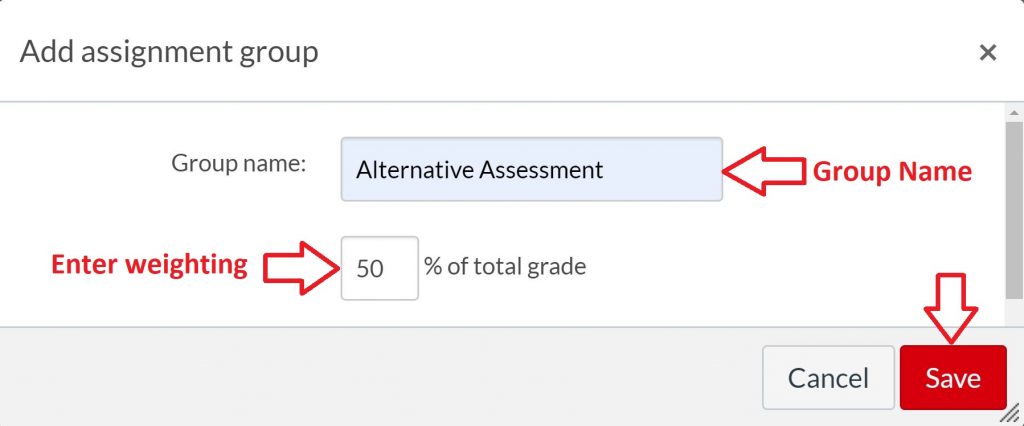Click the red "Enter weighting" annotation text
Image resolution: width=1024 pixels, height=426 pixels.
[x=149, y=265]
